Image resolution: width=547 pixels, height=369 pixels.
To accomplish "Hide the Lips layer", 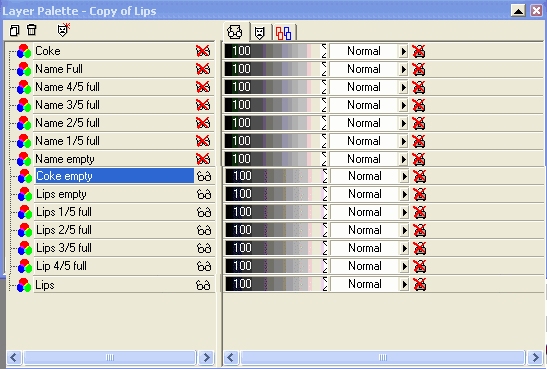I will (203, 286).
